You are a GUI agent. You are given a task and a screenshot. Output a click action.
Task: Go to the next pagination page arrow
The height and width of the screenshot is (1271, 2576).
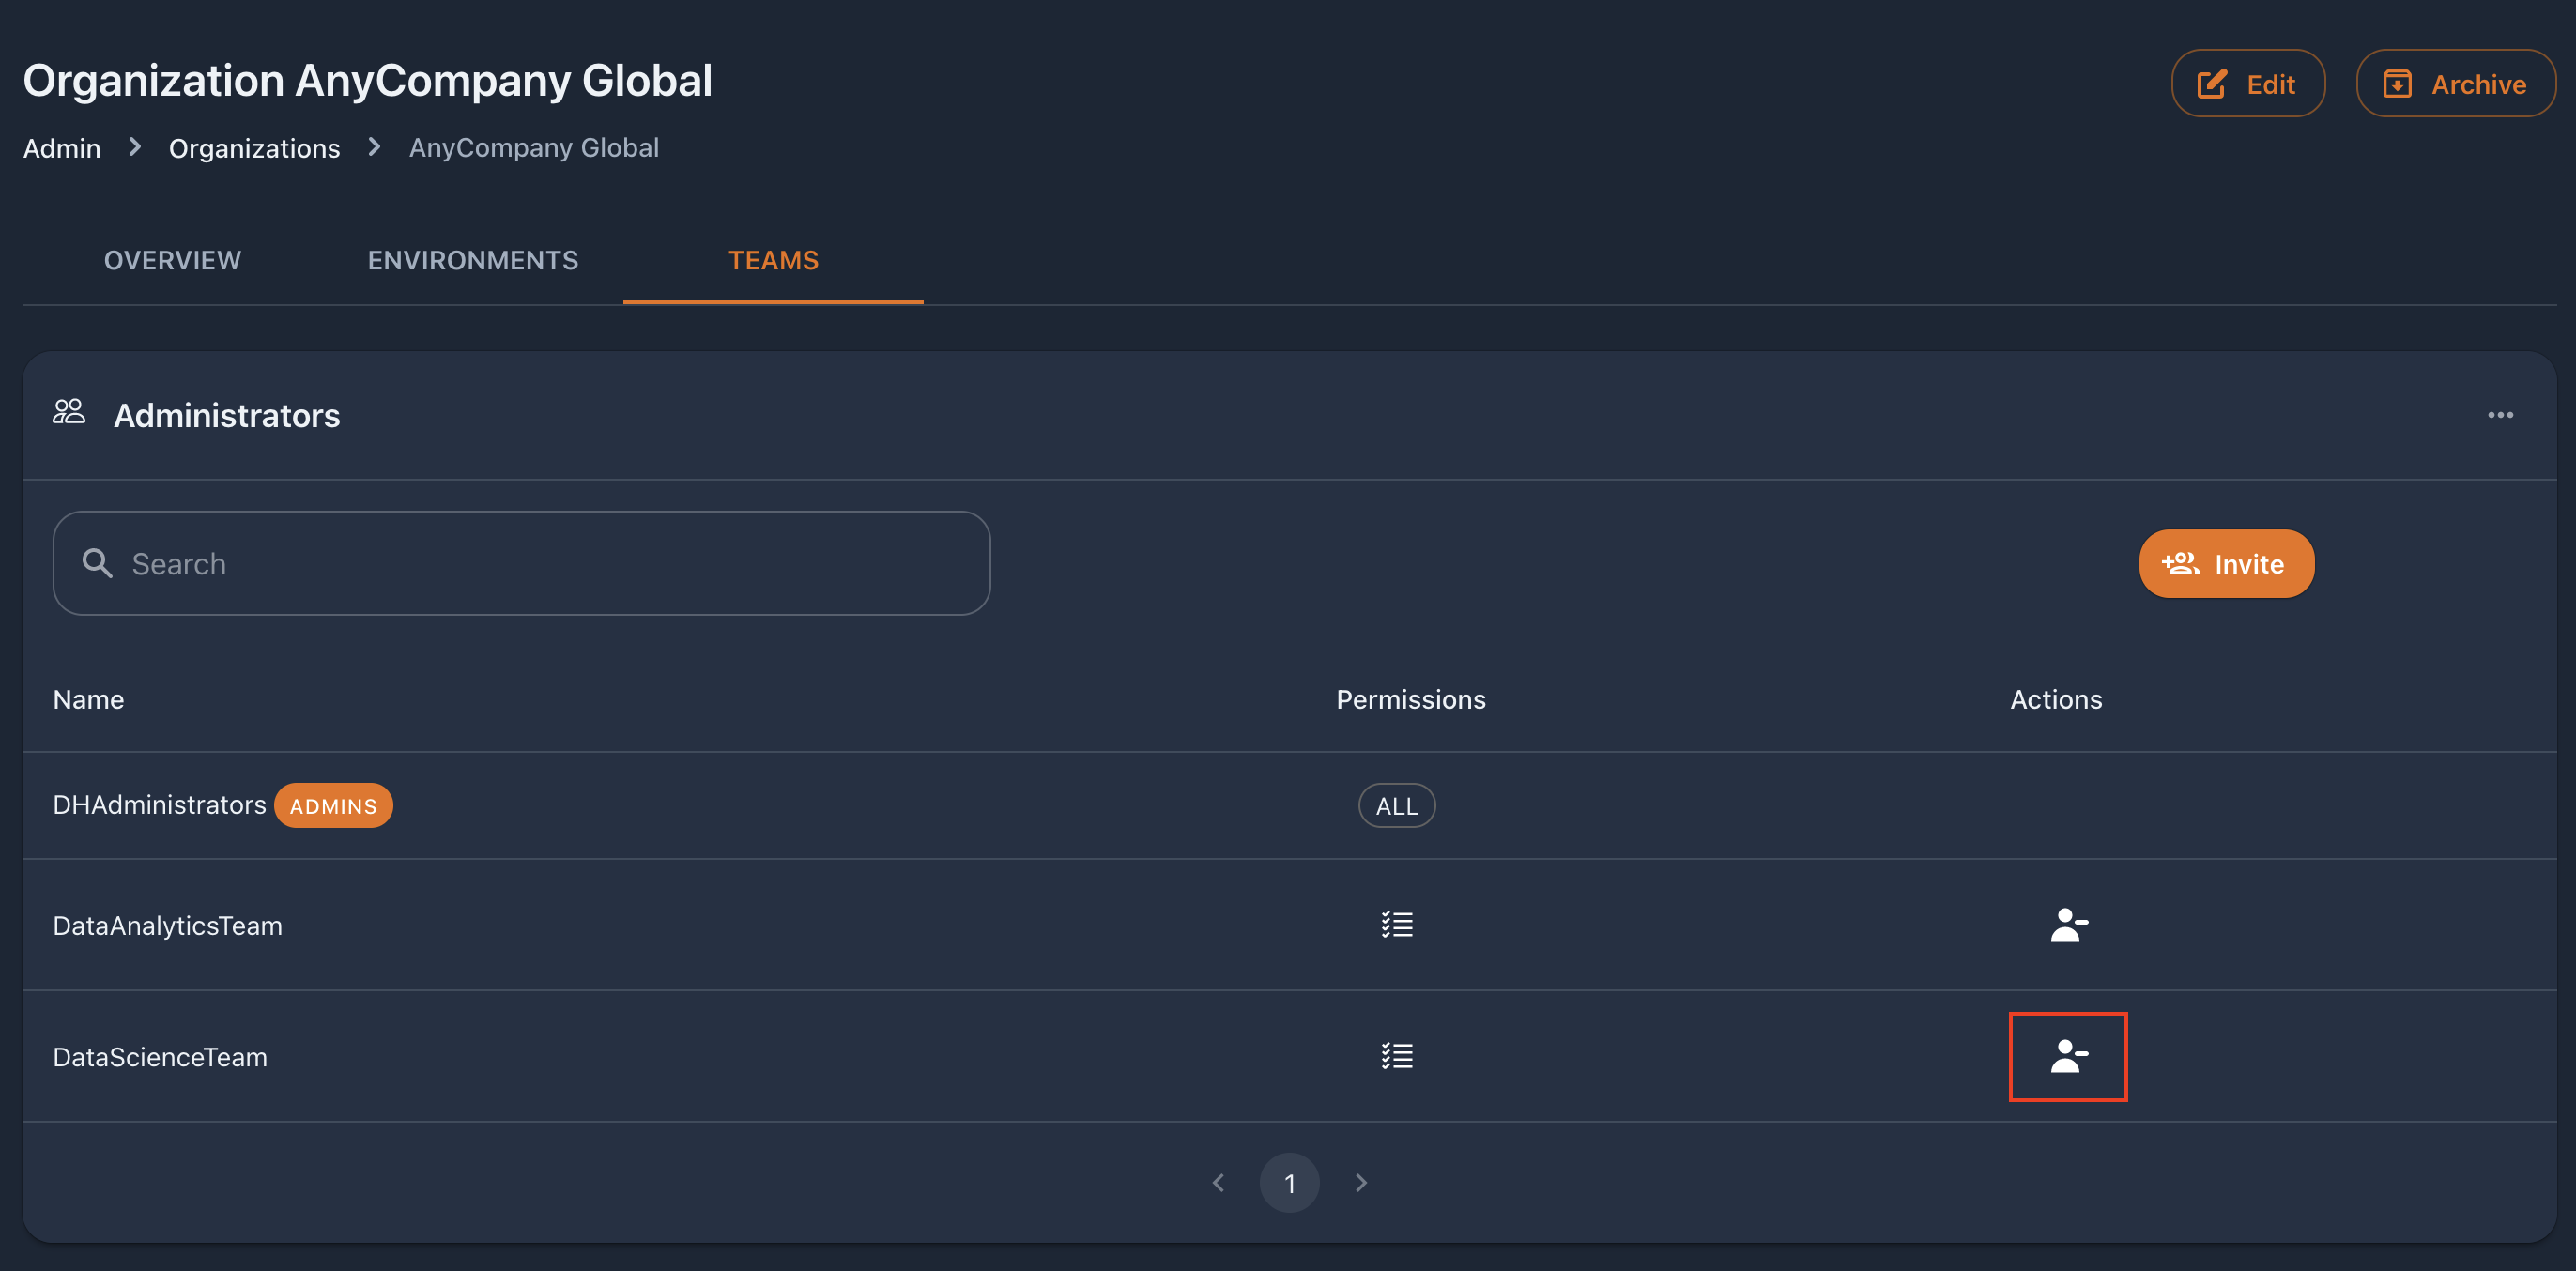pos(1361,1183)
